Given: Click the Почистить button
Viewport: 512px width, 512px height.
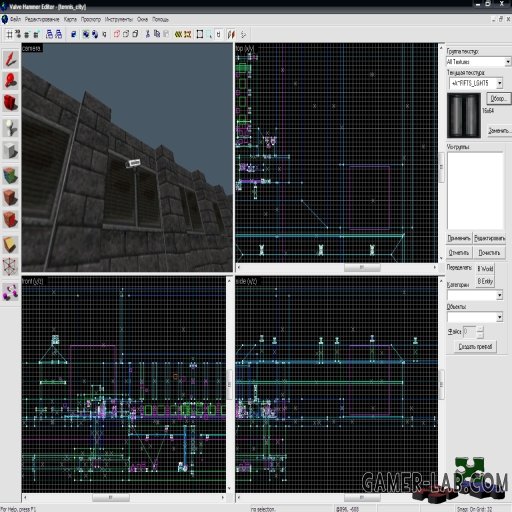Looking at the screenshot, I should tap(489, 253).
